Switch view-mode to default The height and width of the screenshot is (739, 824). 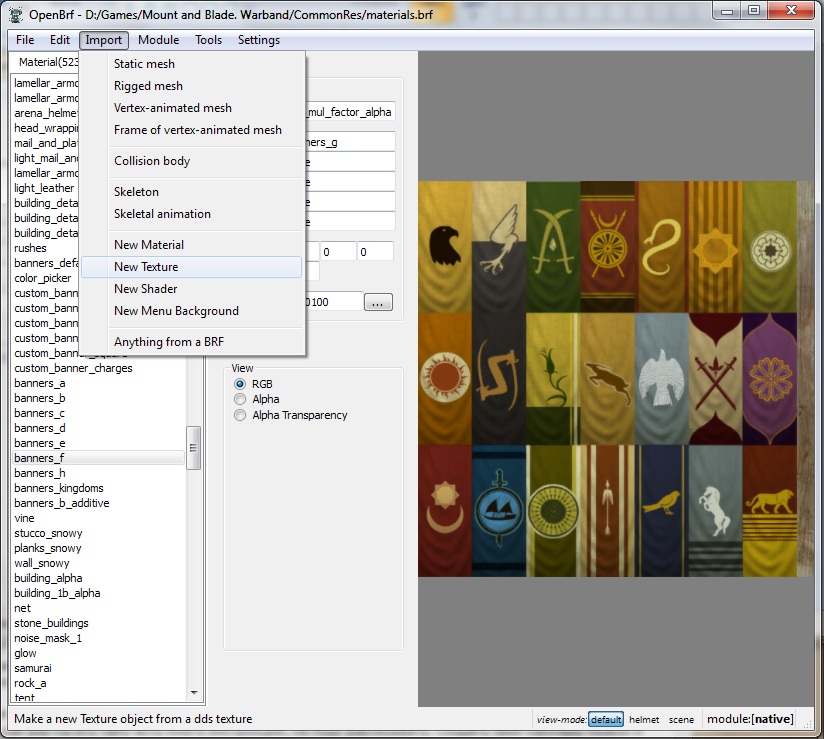(x=605, y=720)
